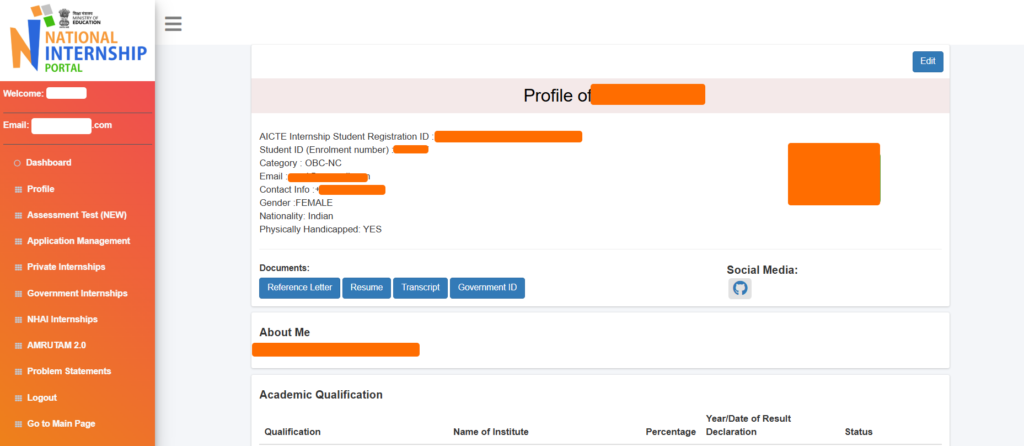1024x446 pixels.
Task: Click the grid icon beside Private Internships
Action: point(18,268)
